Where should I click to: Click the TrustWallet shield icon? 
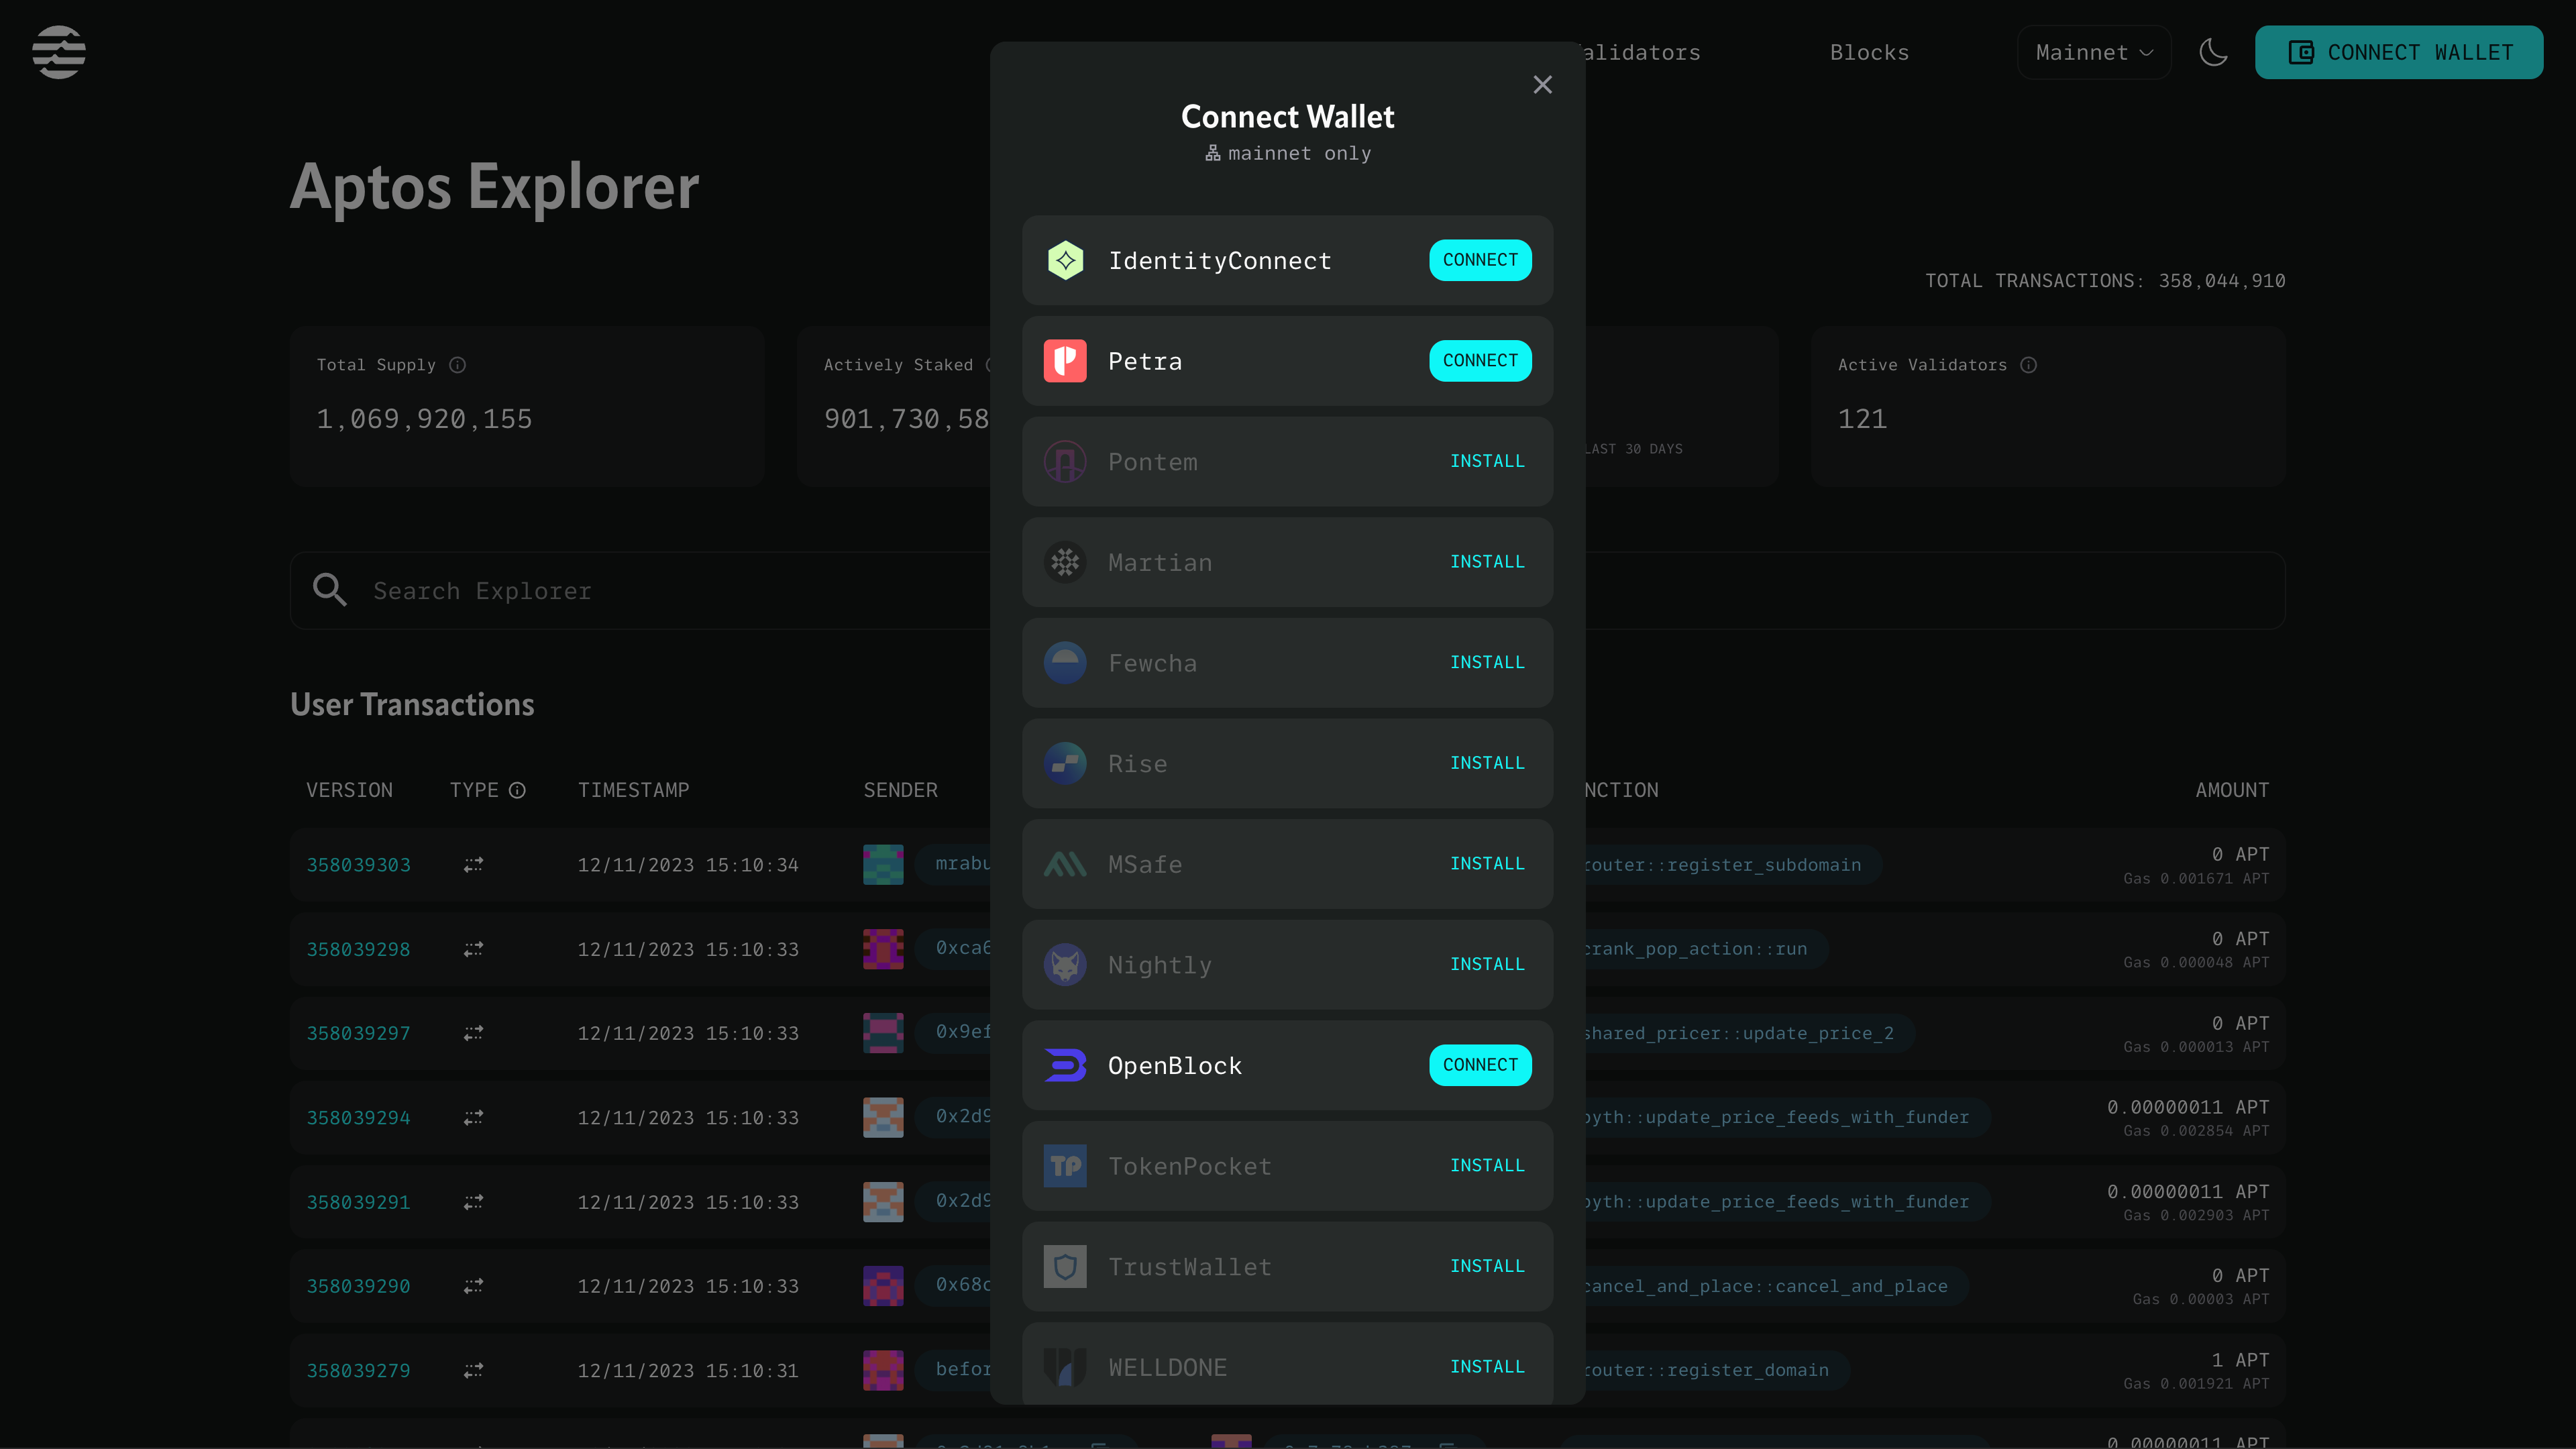pyautogui.click(x=1065, y=1267)
